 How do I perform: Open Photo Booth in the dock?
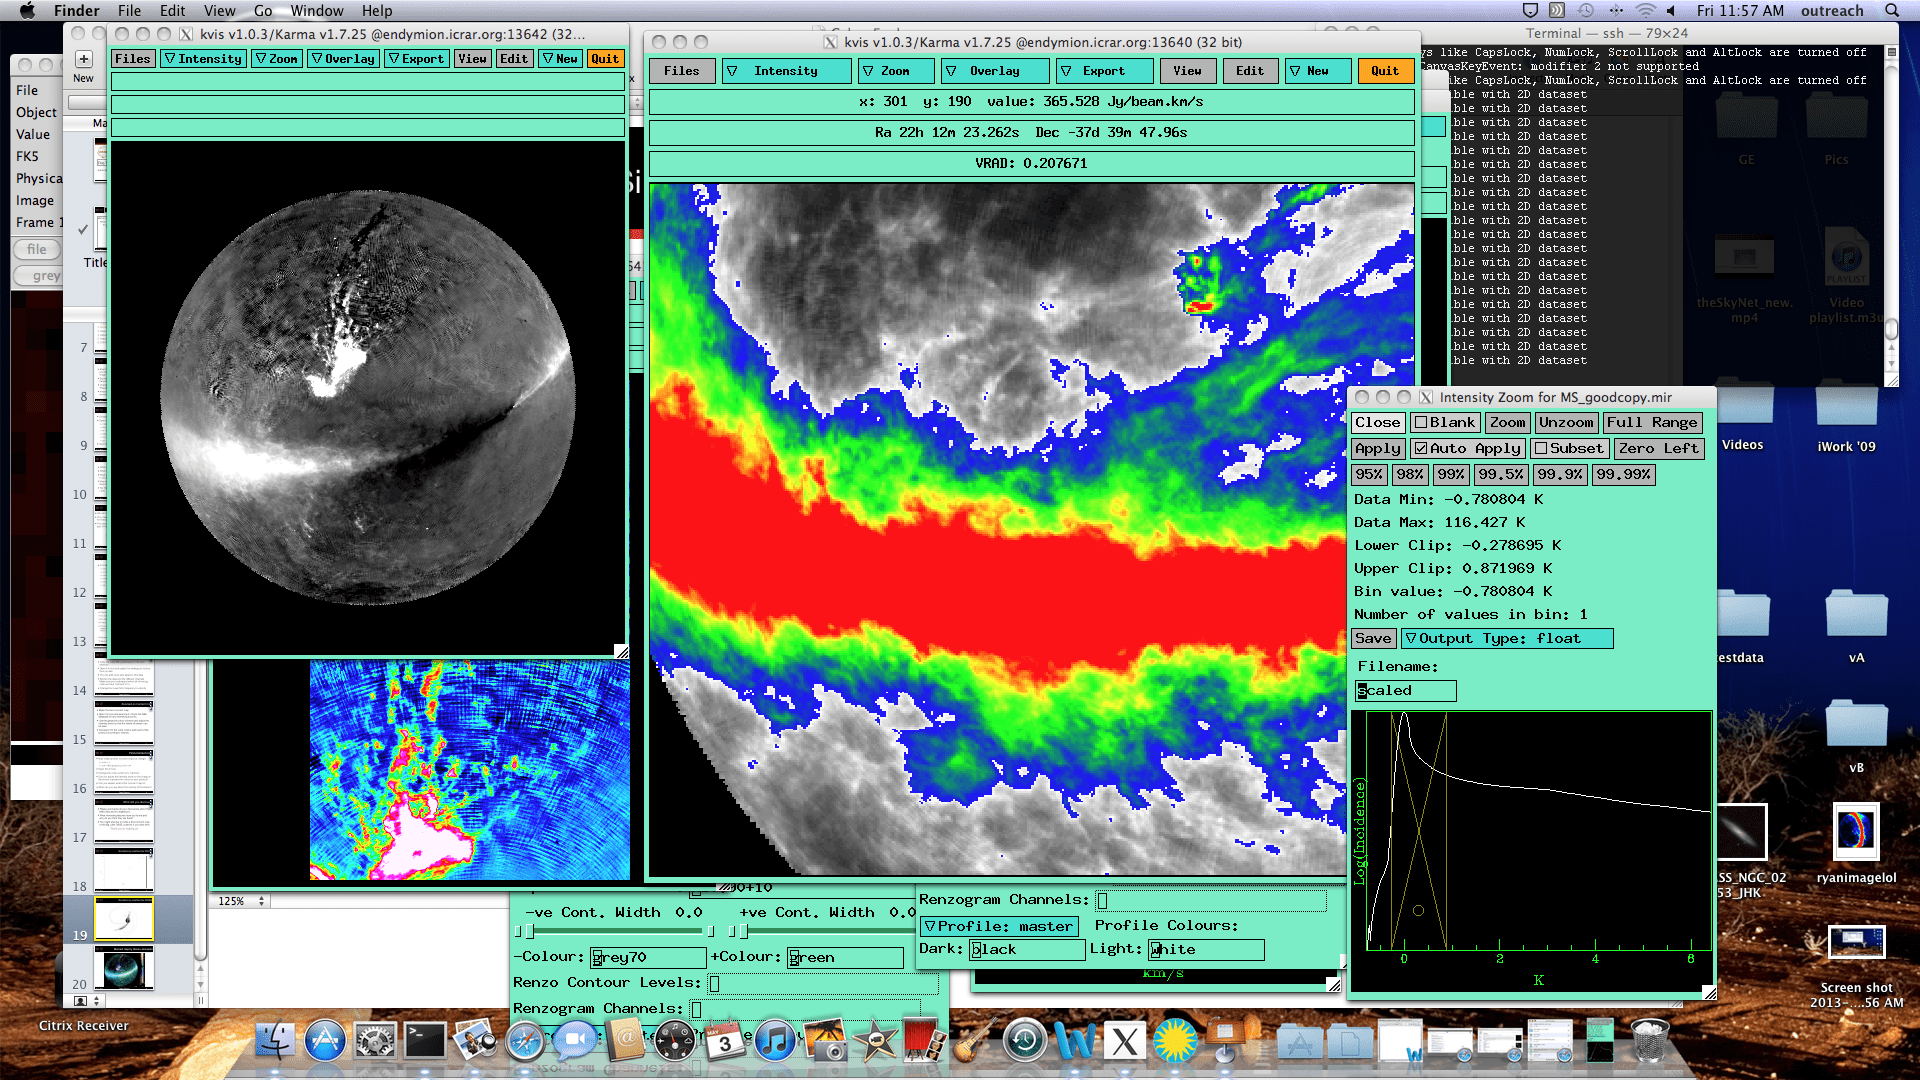[x=925, y=1041]
